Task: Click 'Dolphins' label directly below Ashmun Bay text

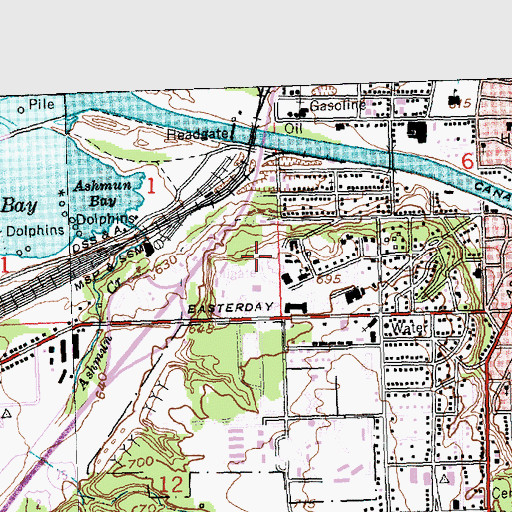Action: (105, 219)
